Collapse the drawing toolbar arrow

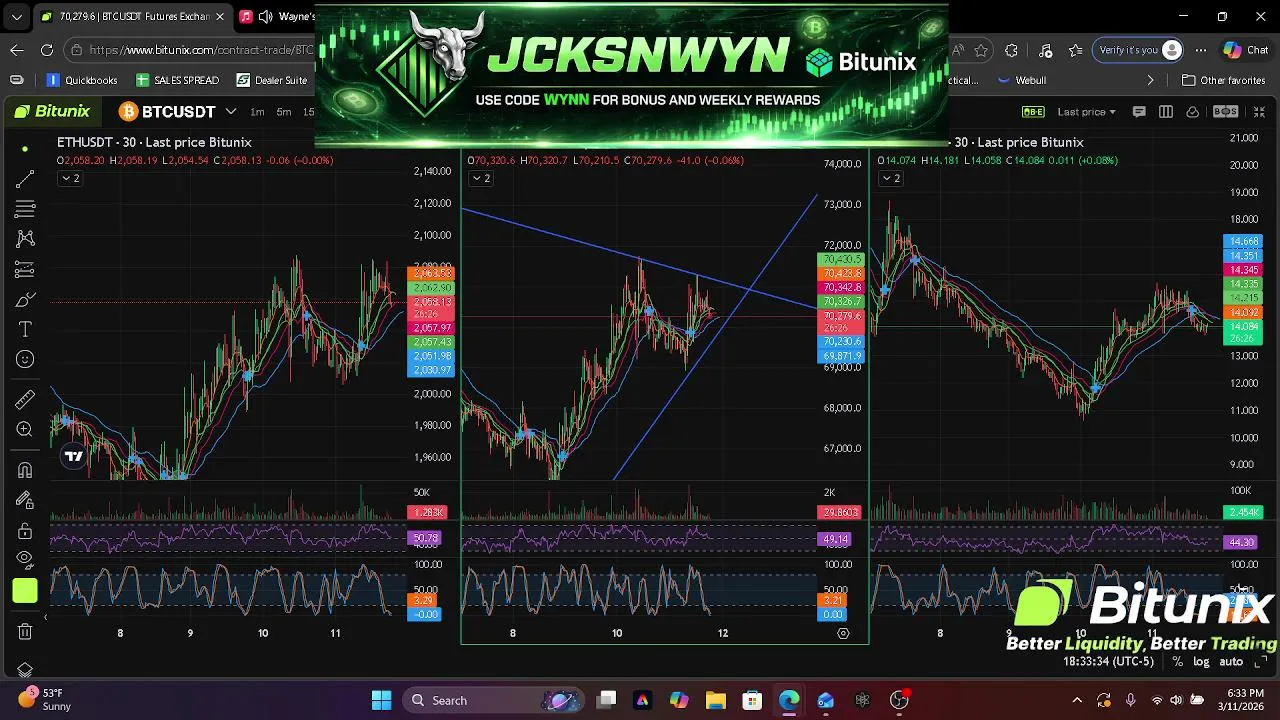[x=45, y=617]
